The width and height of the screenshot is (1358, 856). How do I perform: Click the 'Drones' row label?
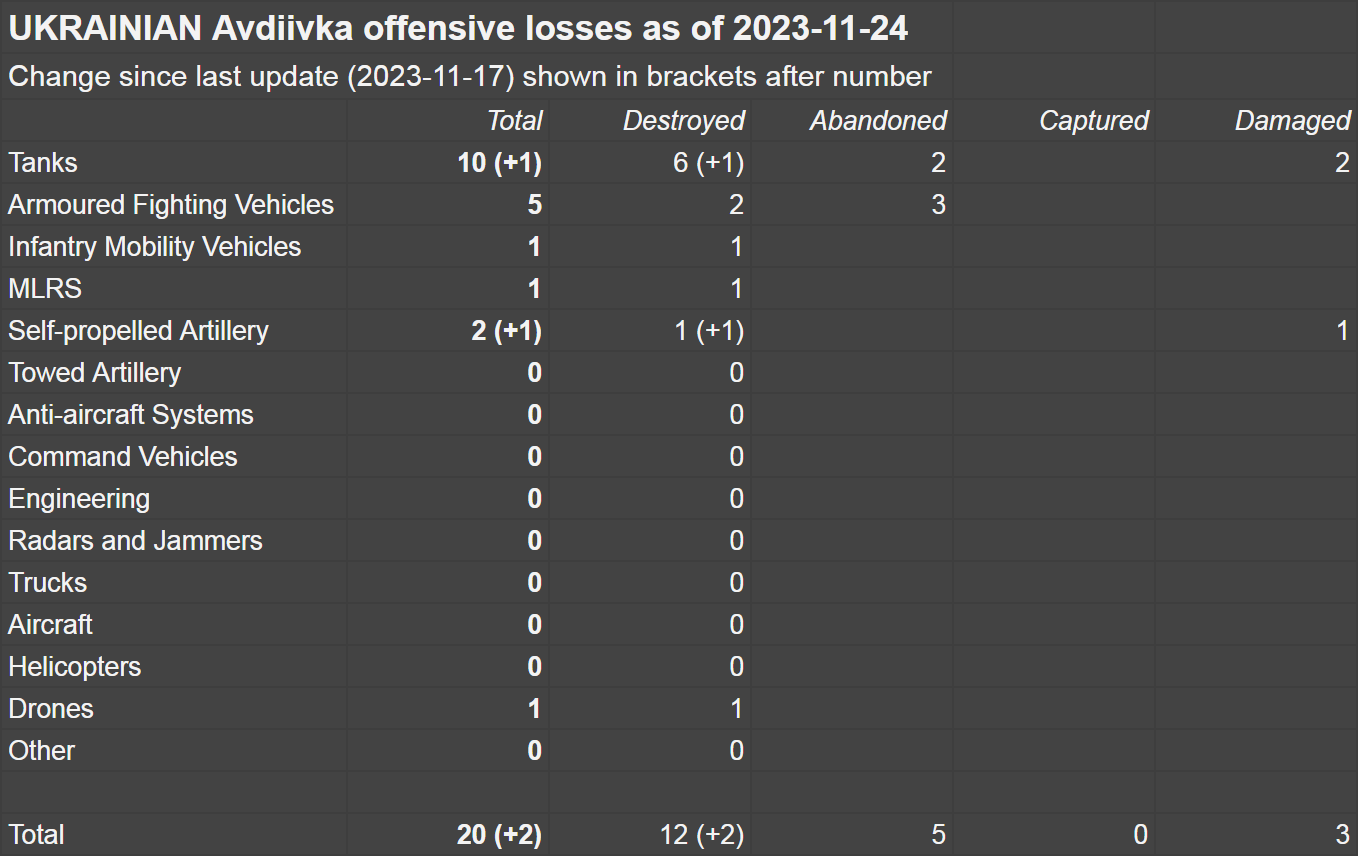point(51,709)
